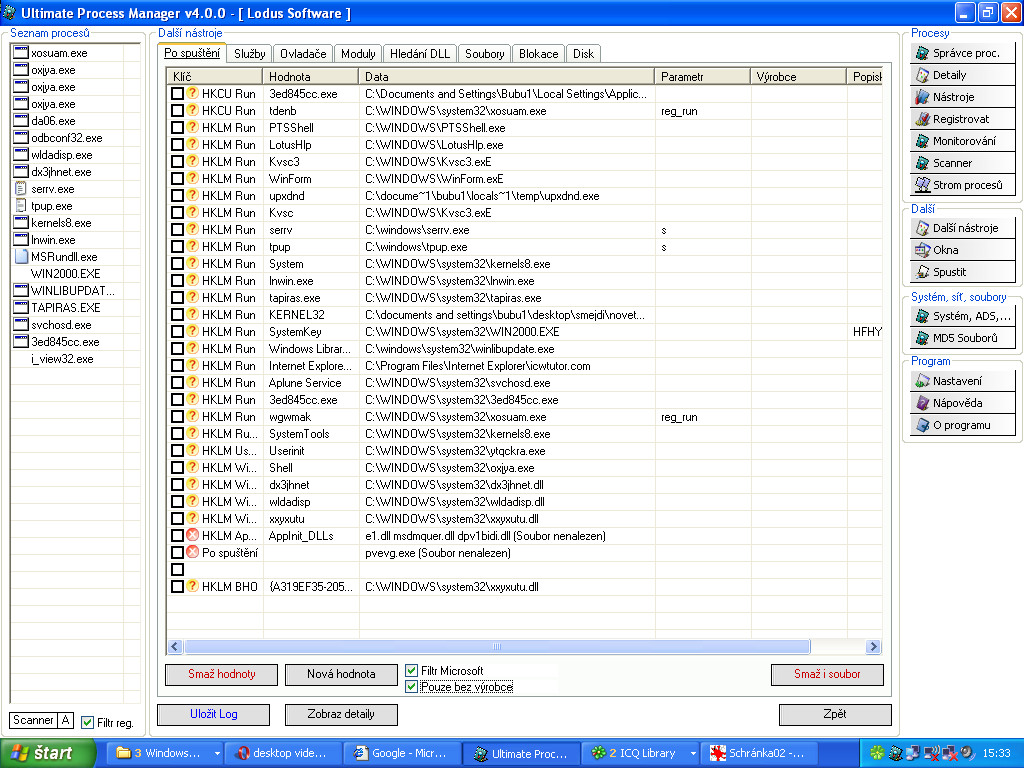Click the Zobraz detaily button
The image size is (1024, 768).
341,714
